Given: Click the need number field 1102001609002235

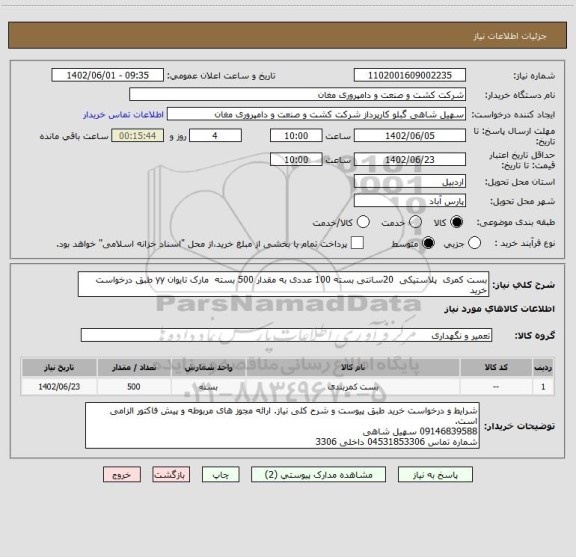Looking at the screenshot, I should 410,75.
